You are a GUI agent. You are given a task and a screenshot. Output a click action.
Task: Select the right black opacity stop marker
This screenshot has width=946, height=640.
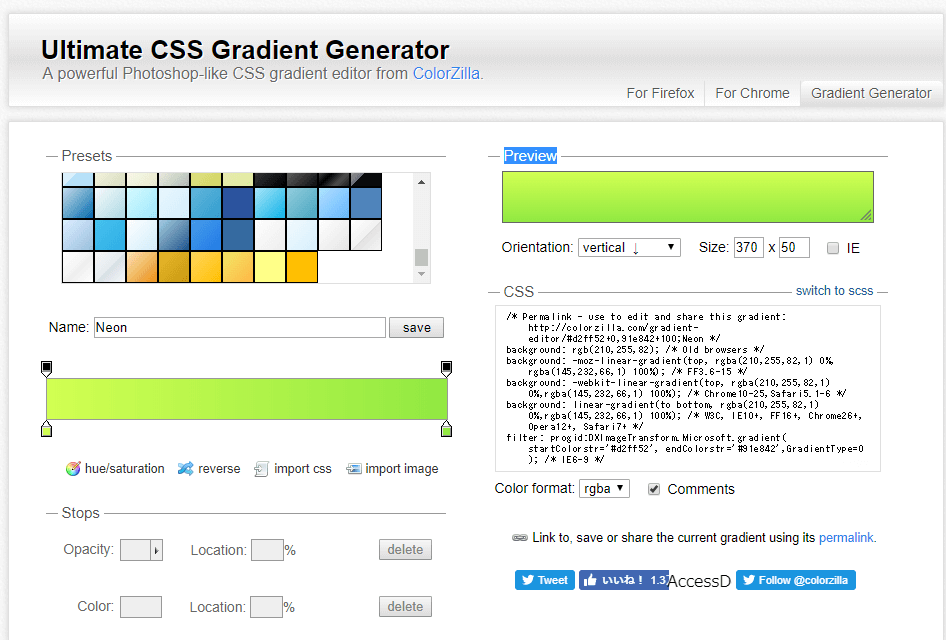pyautogui.click(x=446, y=368)
